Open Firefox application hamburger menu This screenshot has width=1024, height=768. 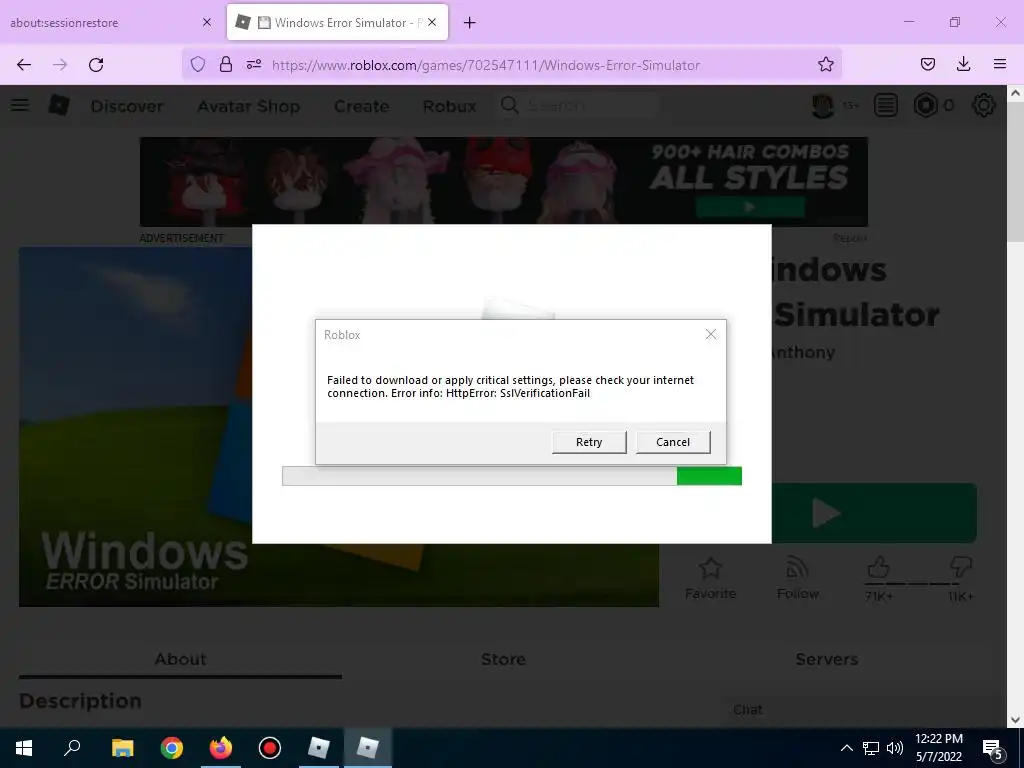1000,64
